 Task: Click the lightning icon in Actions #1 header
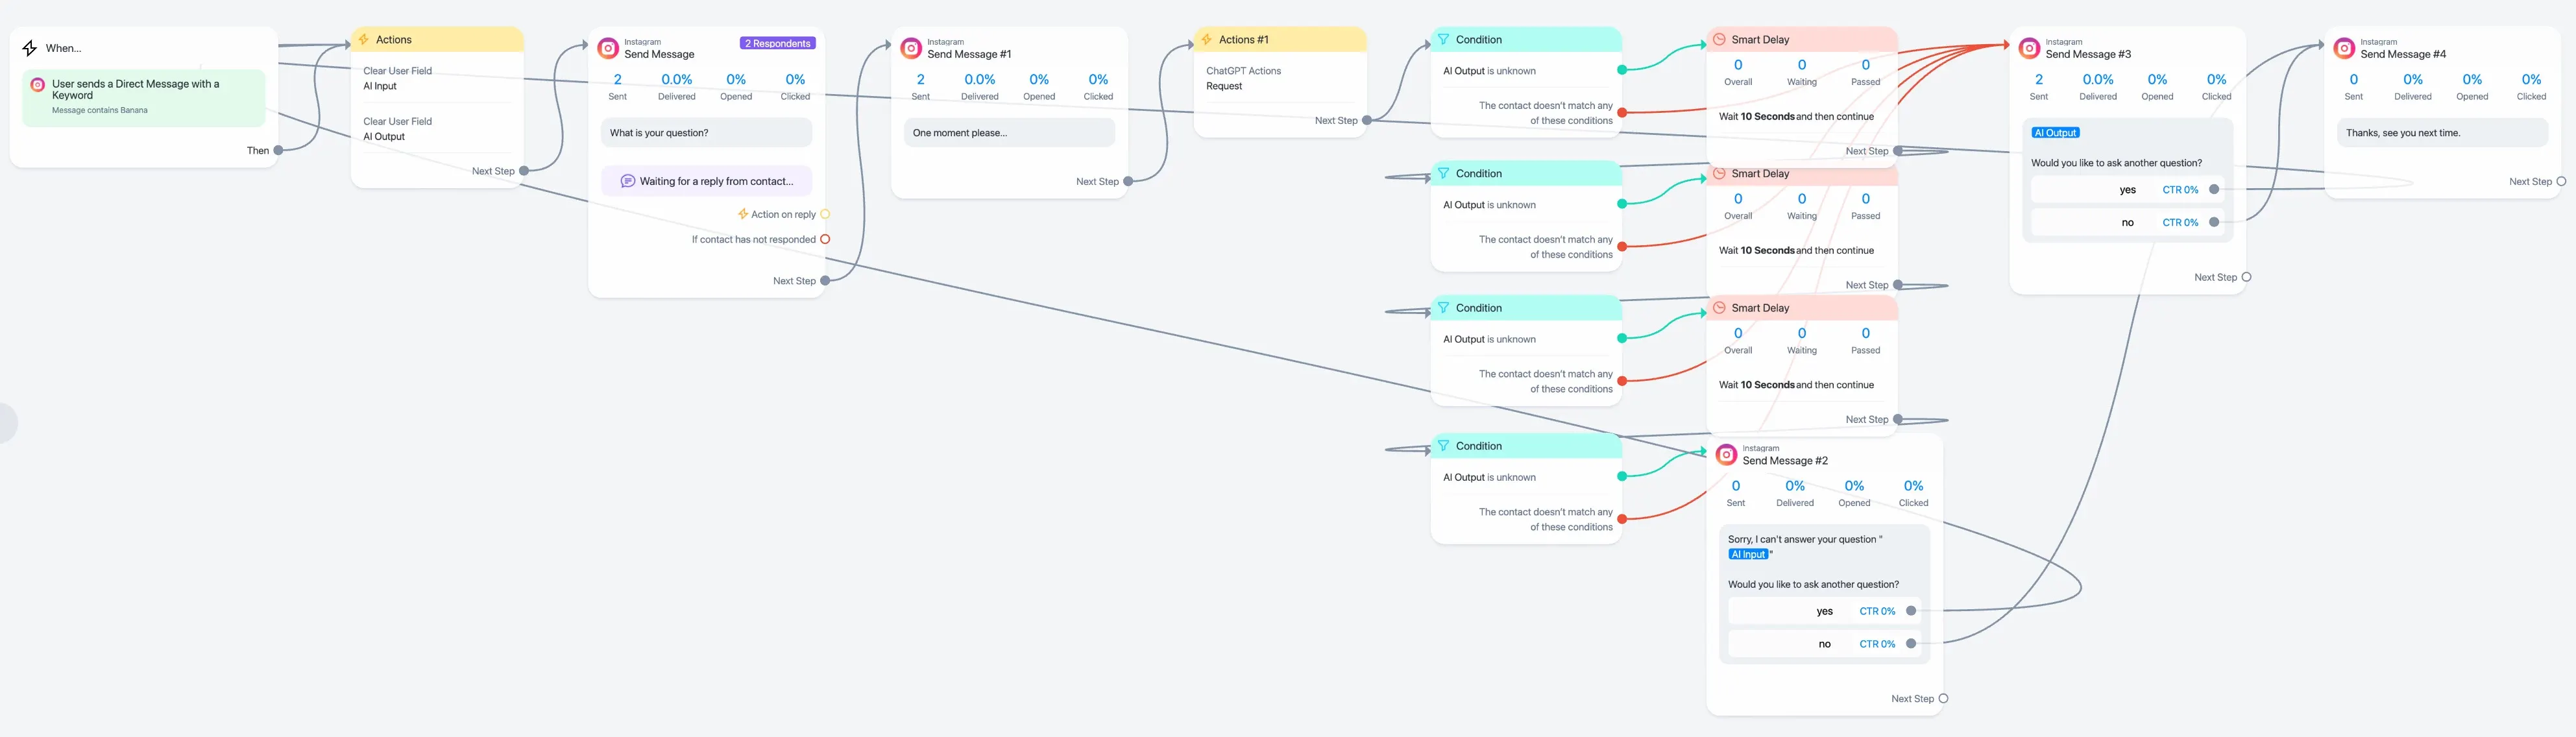[1206, 40]
